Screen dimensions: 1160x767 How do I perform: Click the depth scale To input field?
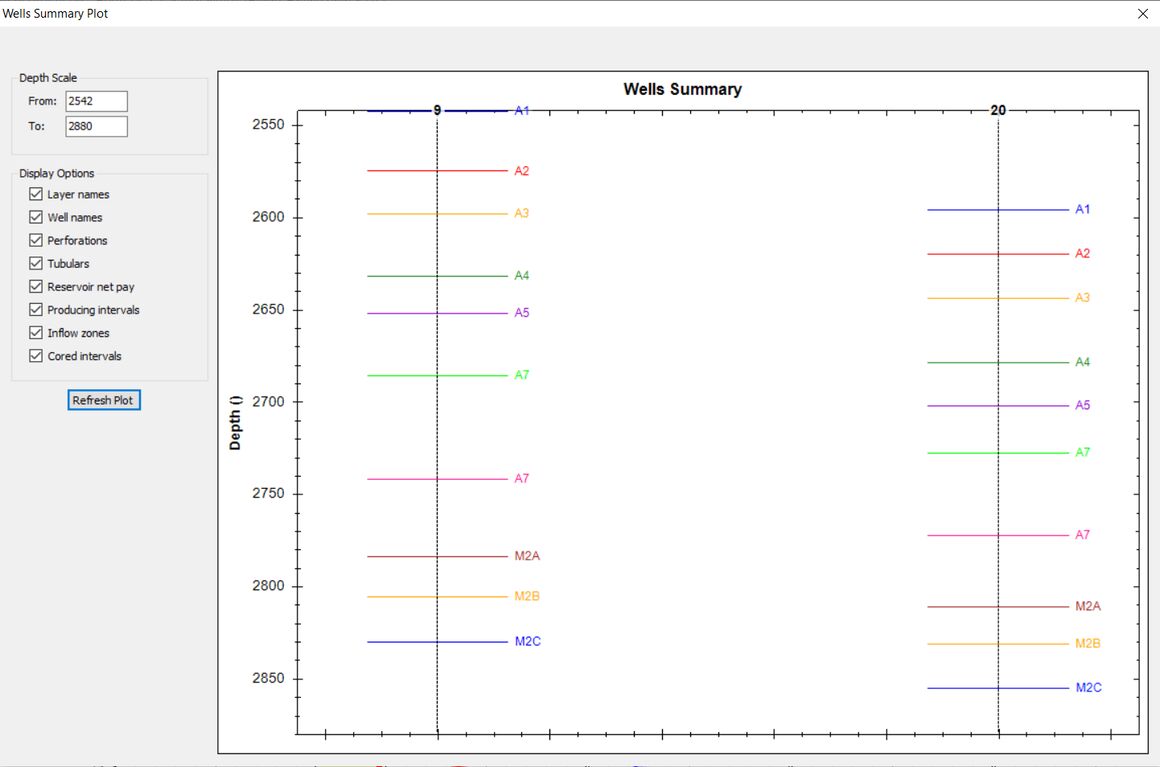click(x=96, y=127)
